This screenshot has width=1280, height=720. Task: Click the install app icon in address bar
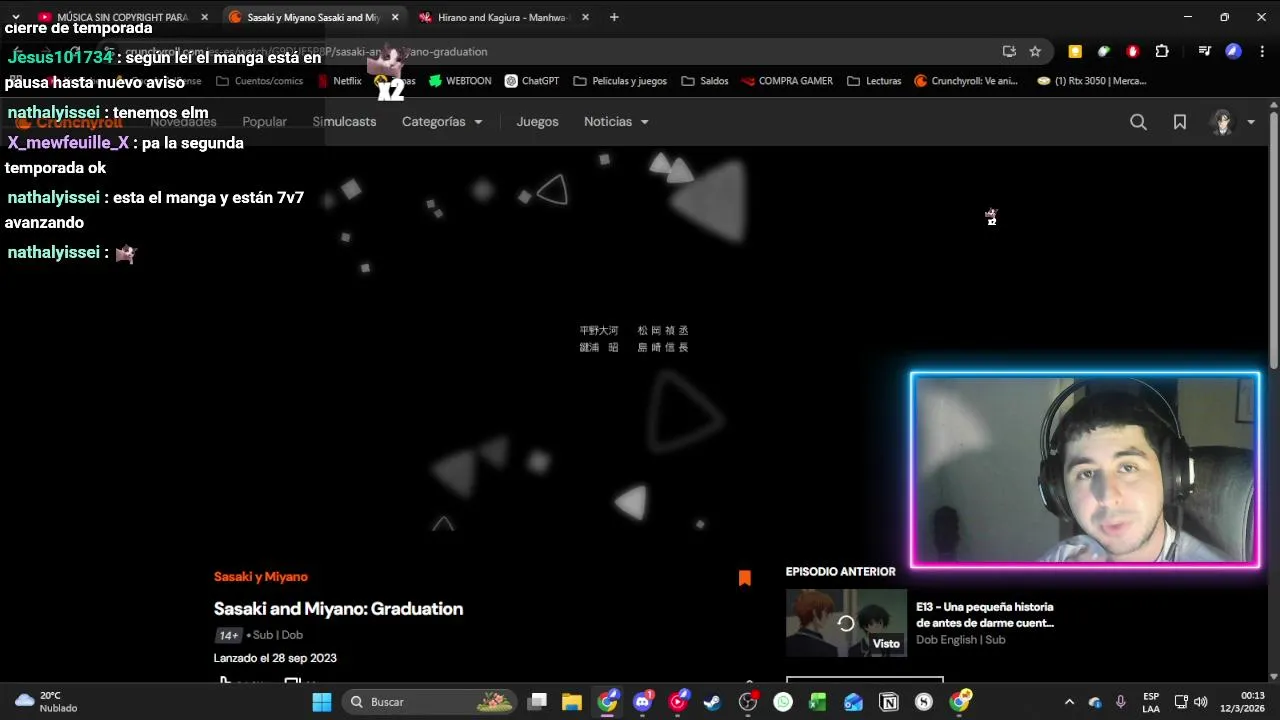[x=1009, y=51]
